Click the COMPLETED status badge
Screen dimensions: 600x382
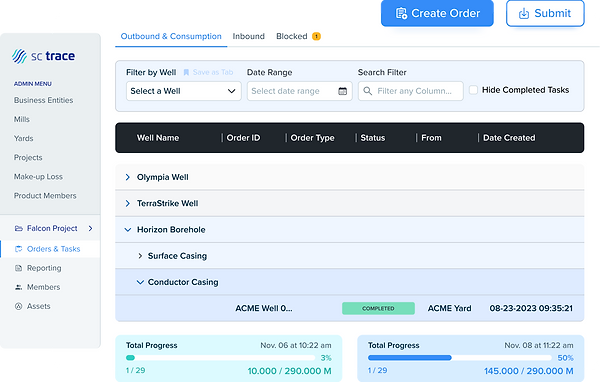[x=378, y=309]
